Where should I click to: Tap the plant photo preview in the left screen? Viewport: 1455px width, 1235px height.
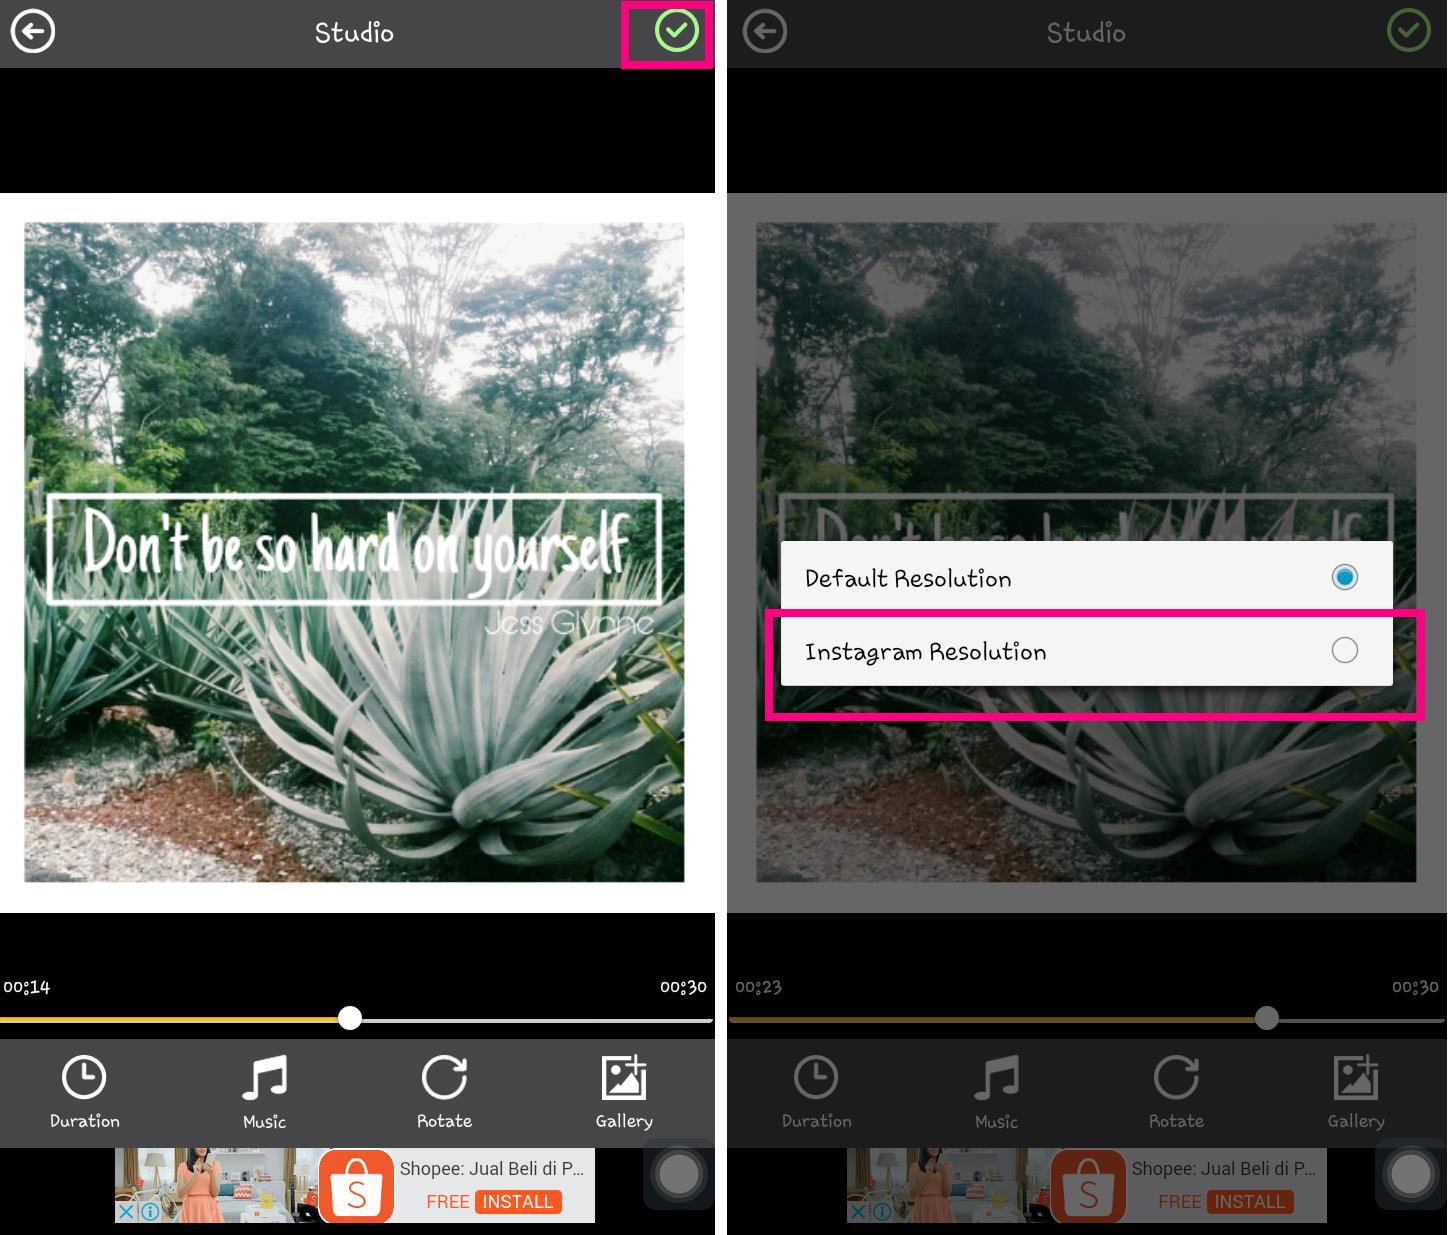pos(355,552)
